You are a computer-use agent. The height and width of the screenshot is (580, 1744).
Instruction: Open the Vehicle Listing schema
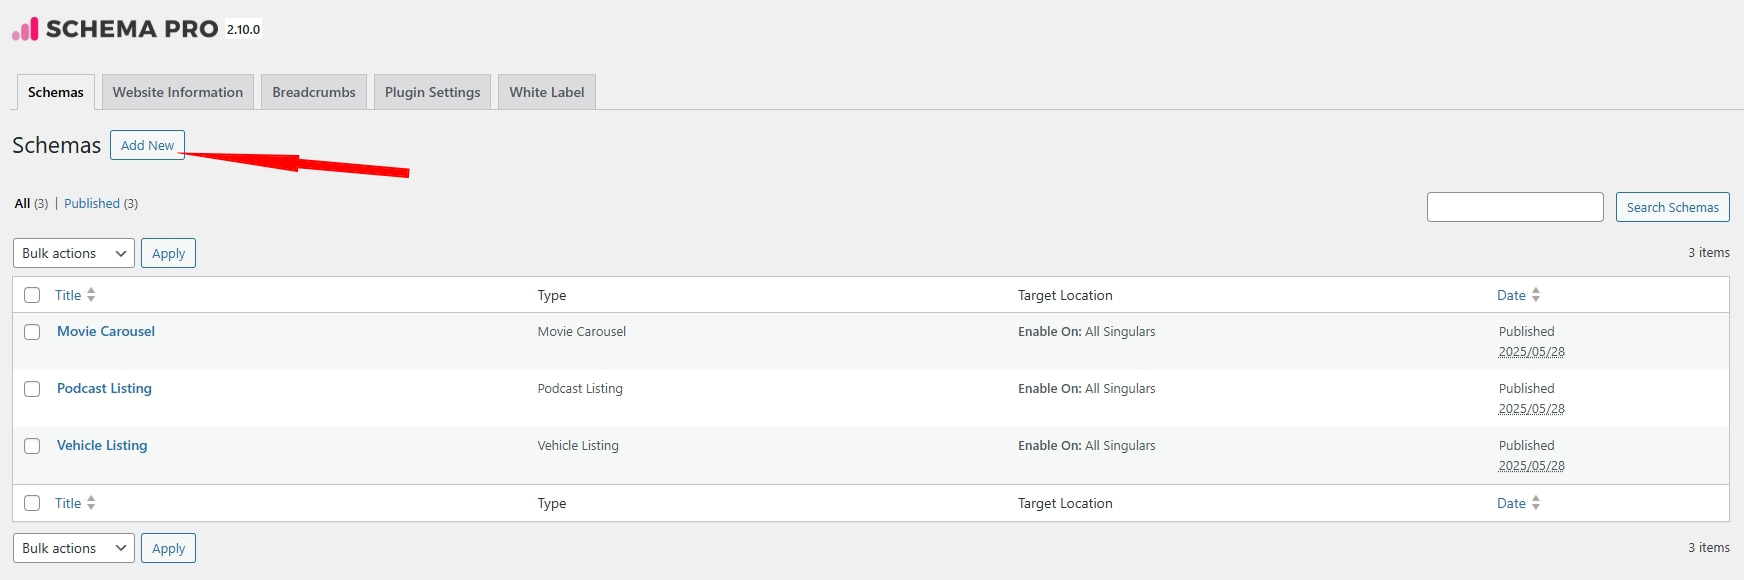[x=100, y=445]
